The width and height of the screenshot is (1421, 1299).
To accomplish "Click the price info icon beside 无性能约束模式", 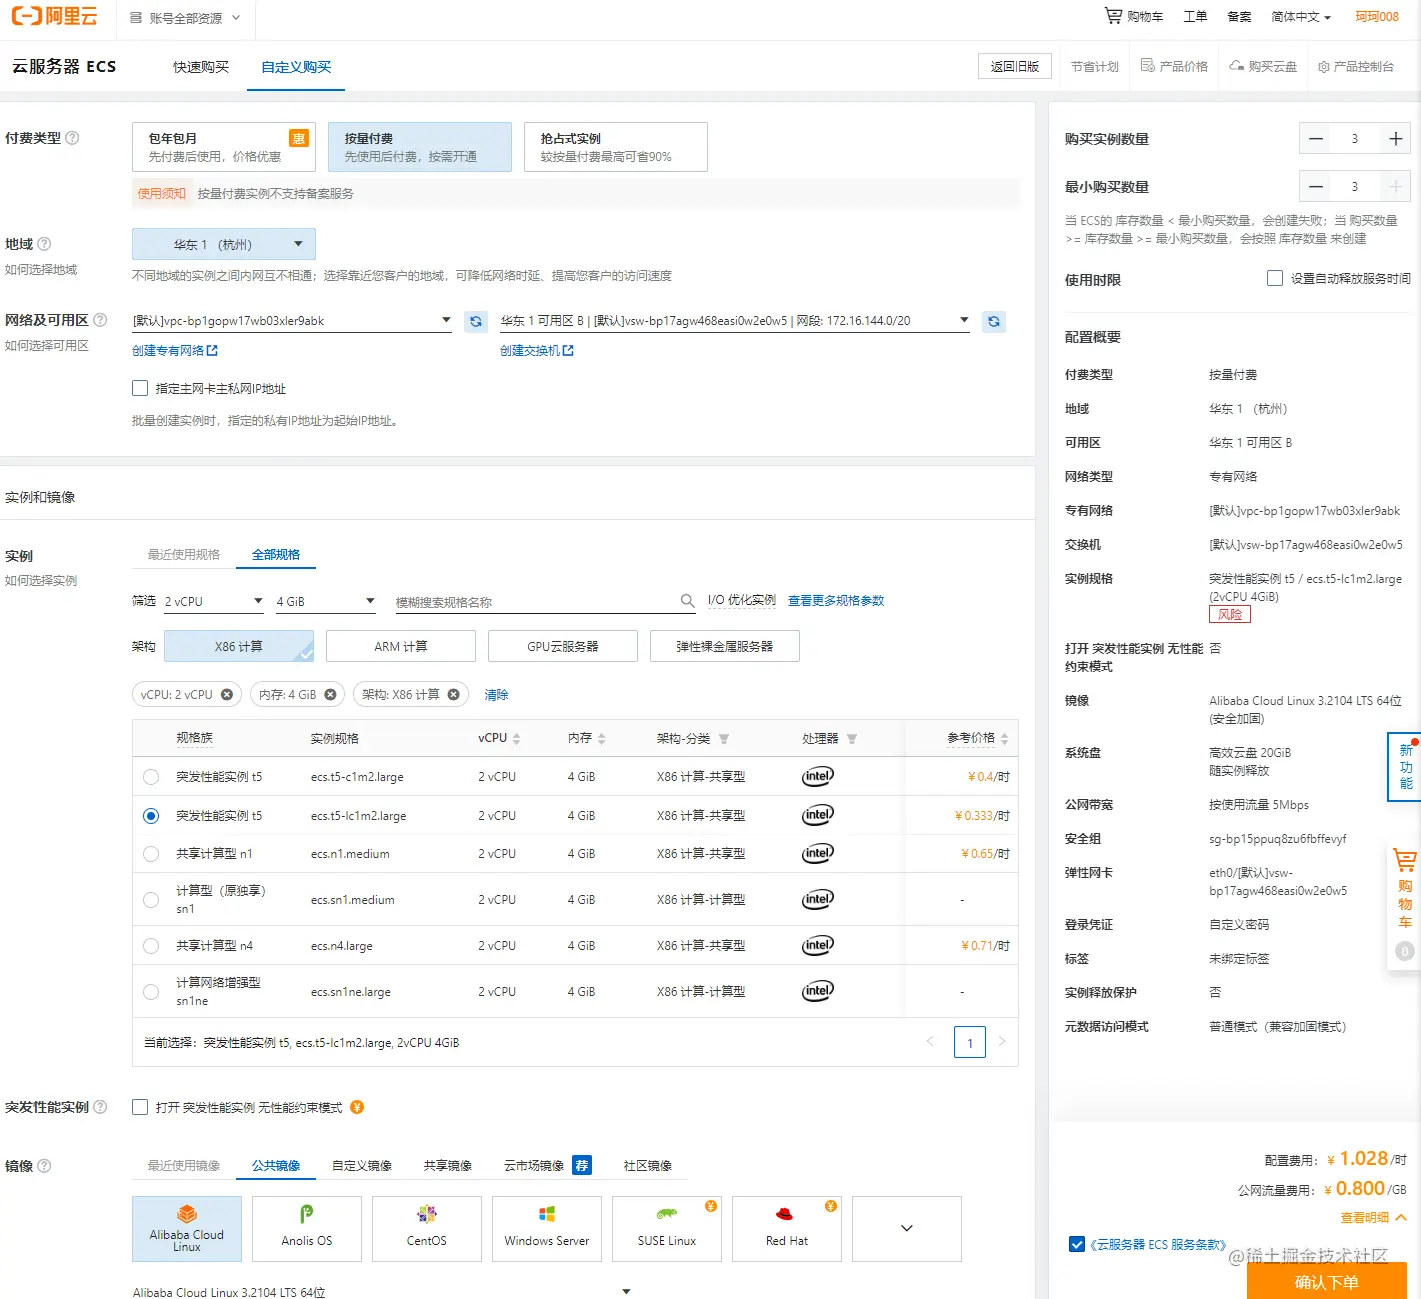I will [x=357, y=1107].
